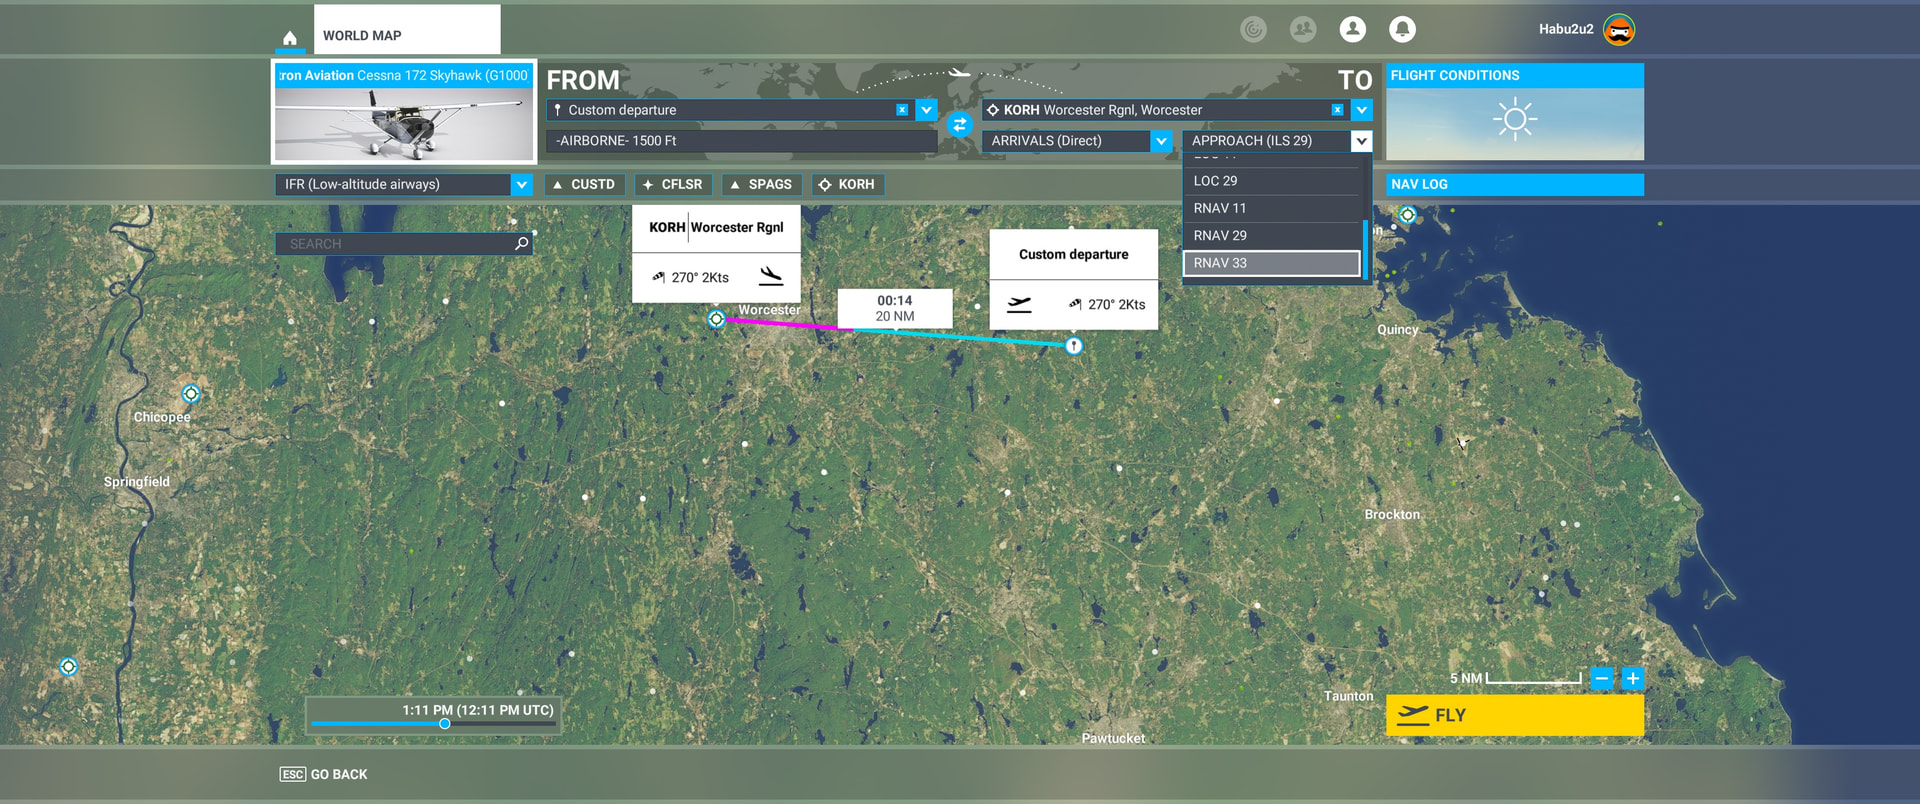This screenshot has height=804, width=1920.
Task: Select the airport marker at far lower left of map
Action: tap(68, 667)
